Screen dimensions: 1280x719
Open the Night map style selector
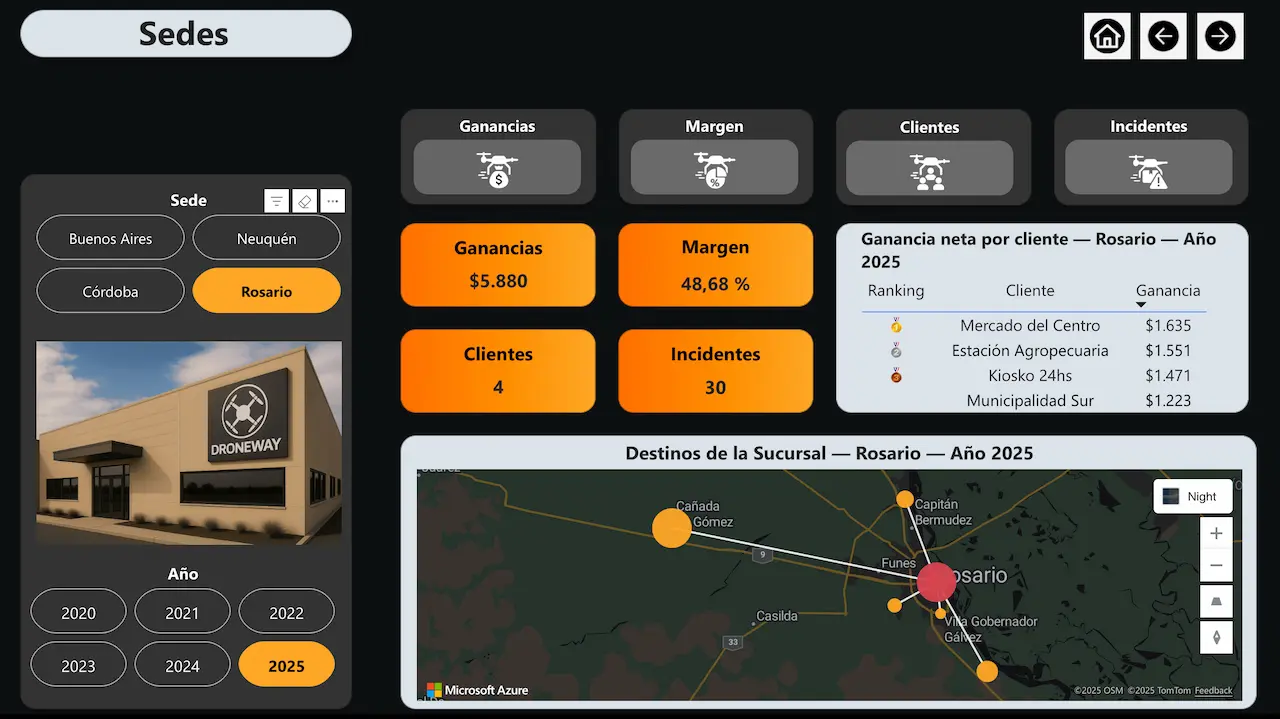[x=1192, y=496]
